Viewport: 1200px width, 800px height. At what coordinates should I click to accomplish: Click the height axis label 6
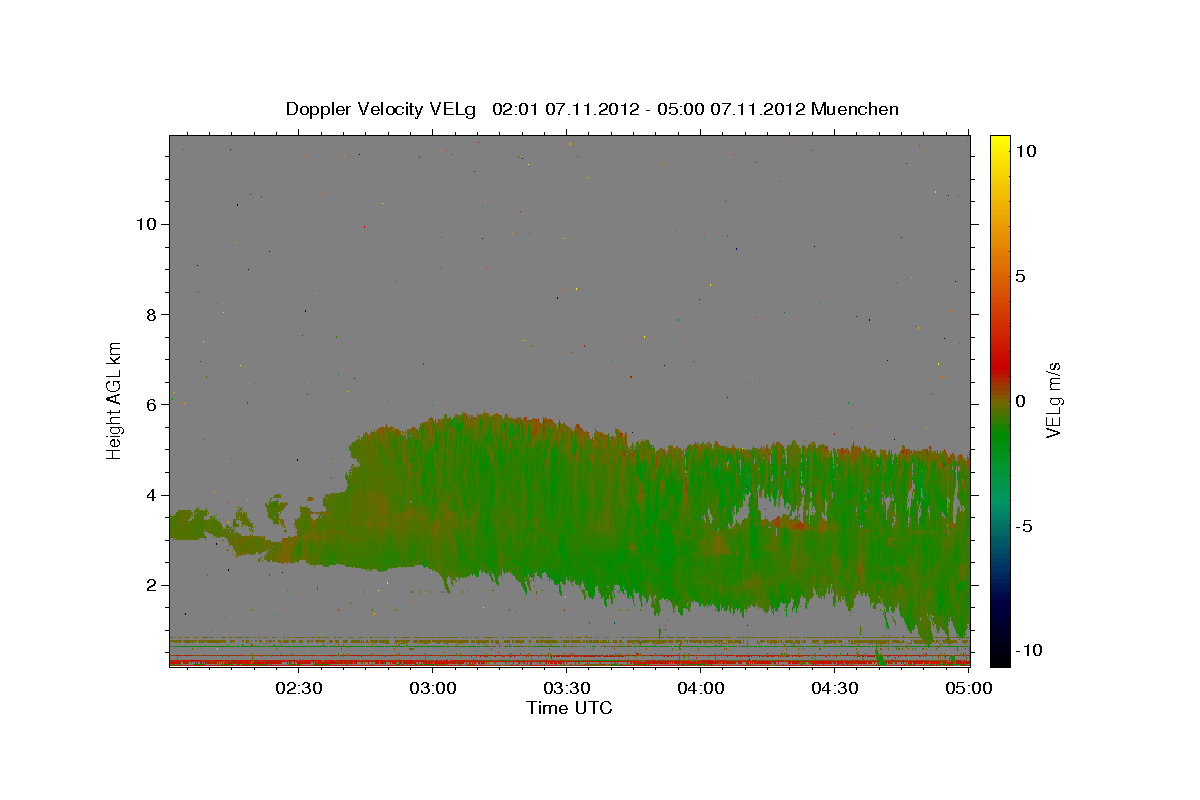click(x=151, y=405)
